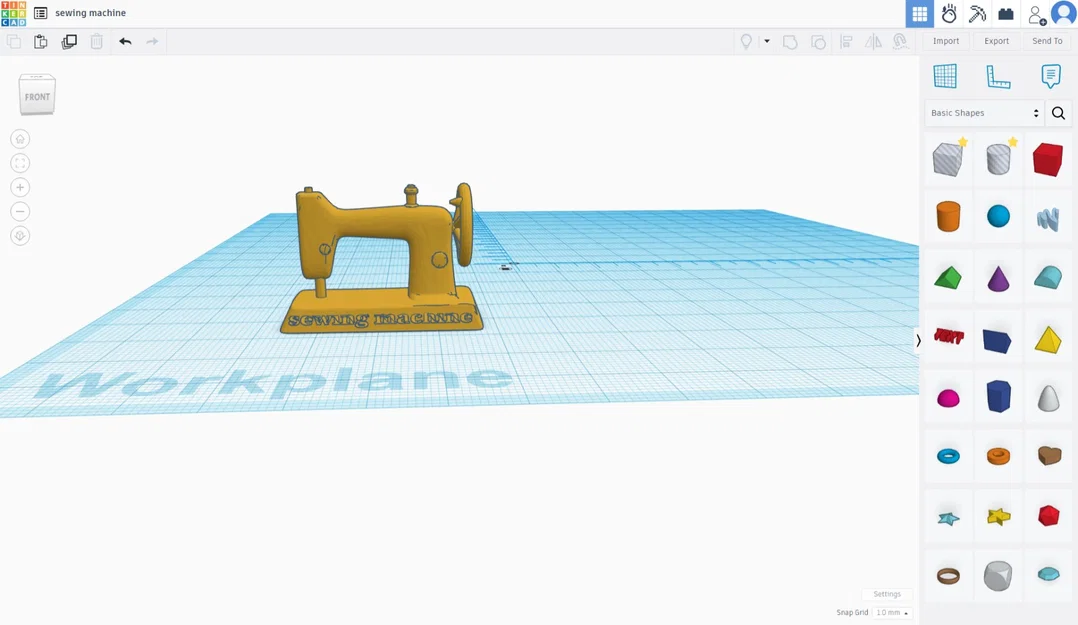Click the Workplane tool icon
The image size is (1078, 625).
tap(945, 76)
